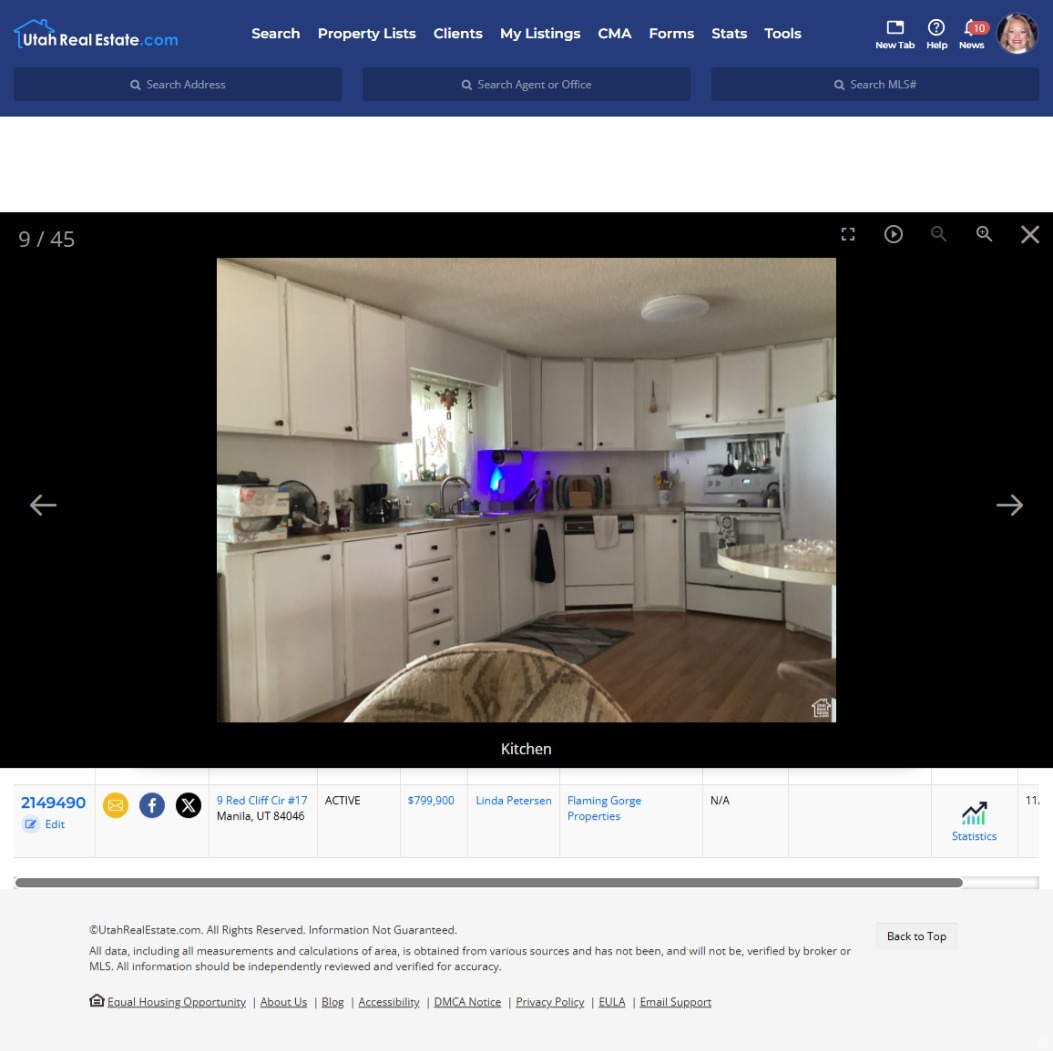Toggle fullscreen mode in photo viewer
1053x1051 pixels.
click(x=848, y=234)
